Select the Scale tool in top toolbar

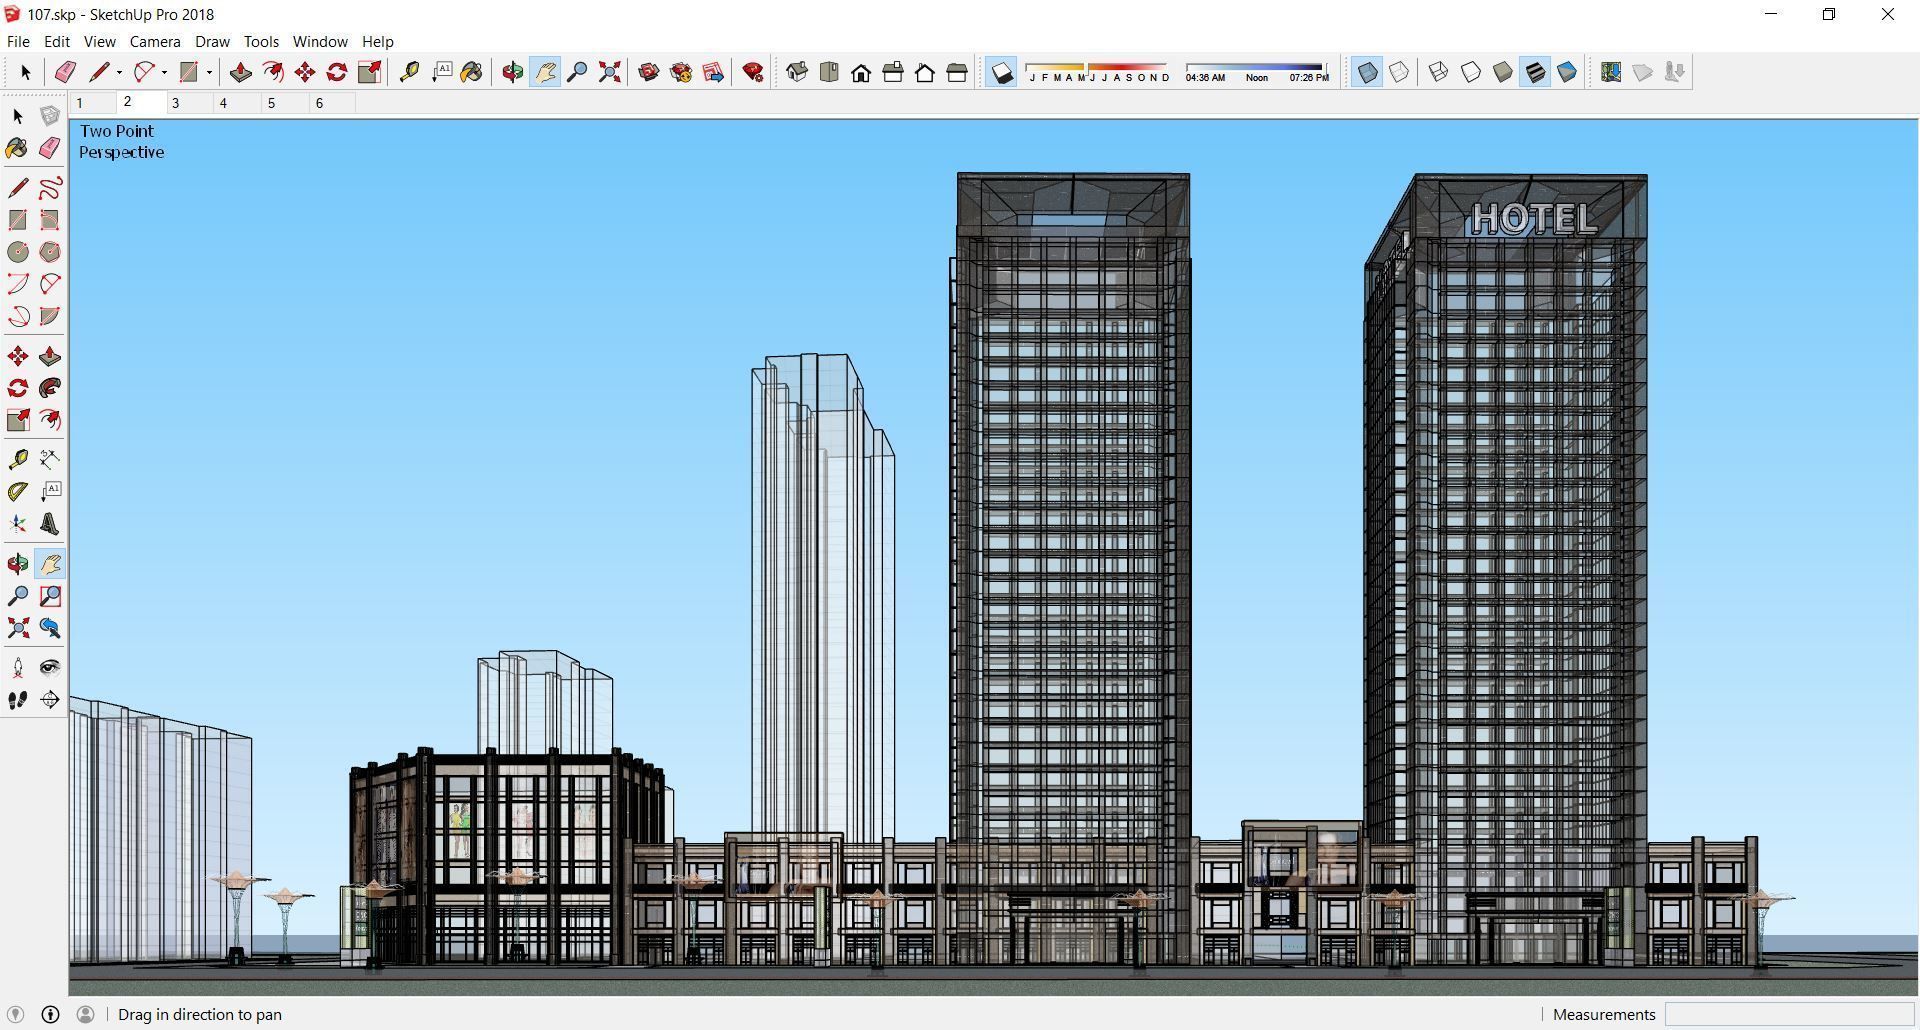coord(369,72)
